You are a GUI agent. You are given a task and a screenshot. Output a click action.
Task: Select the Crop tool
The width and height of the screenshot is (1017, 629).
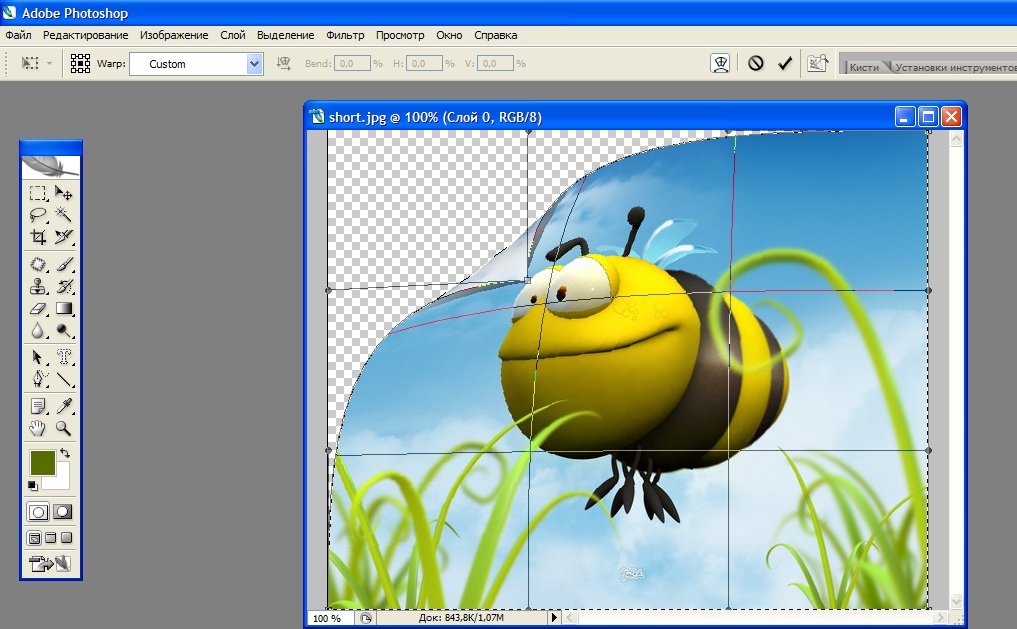(38, 237)
